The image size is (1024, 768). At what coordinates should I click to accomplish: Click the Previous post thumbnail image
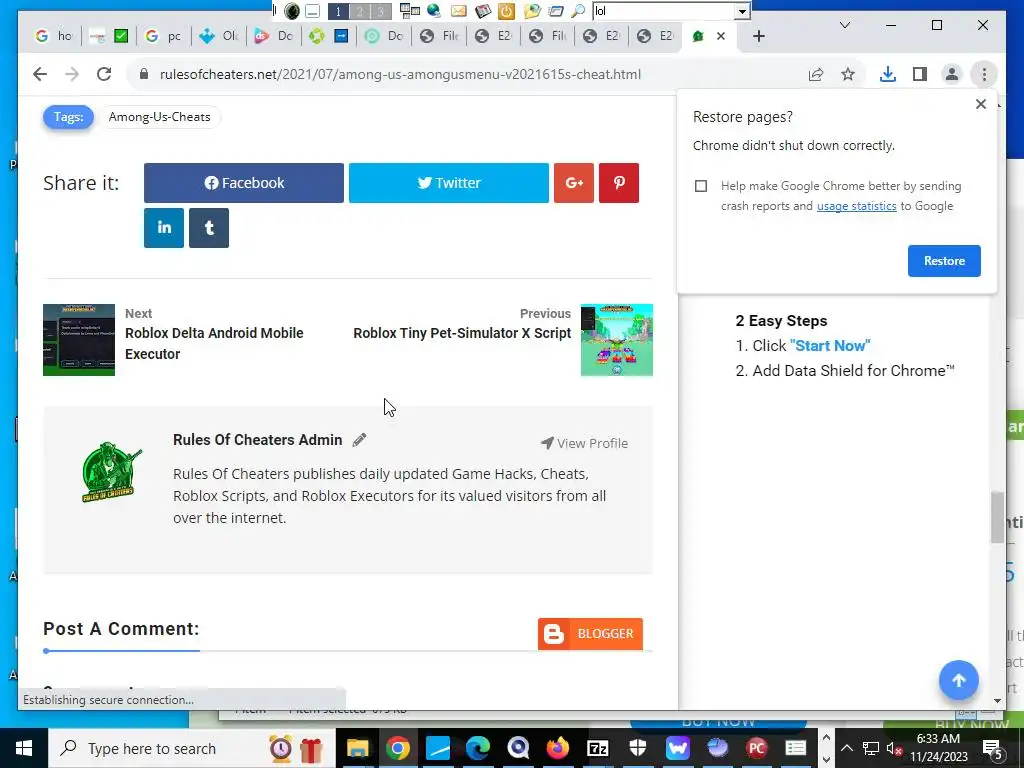pos(616,340)
